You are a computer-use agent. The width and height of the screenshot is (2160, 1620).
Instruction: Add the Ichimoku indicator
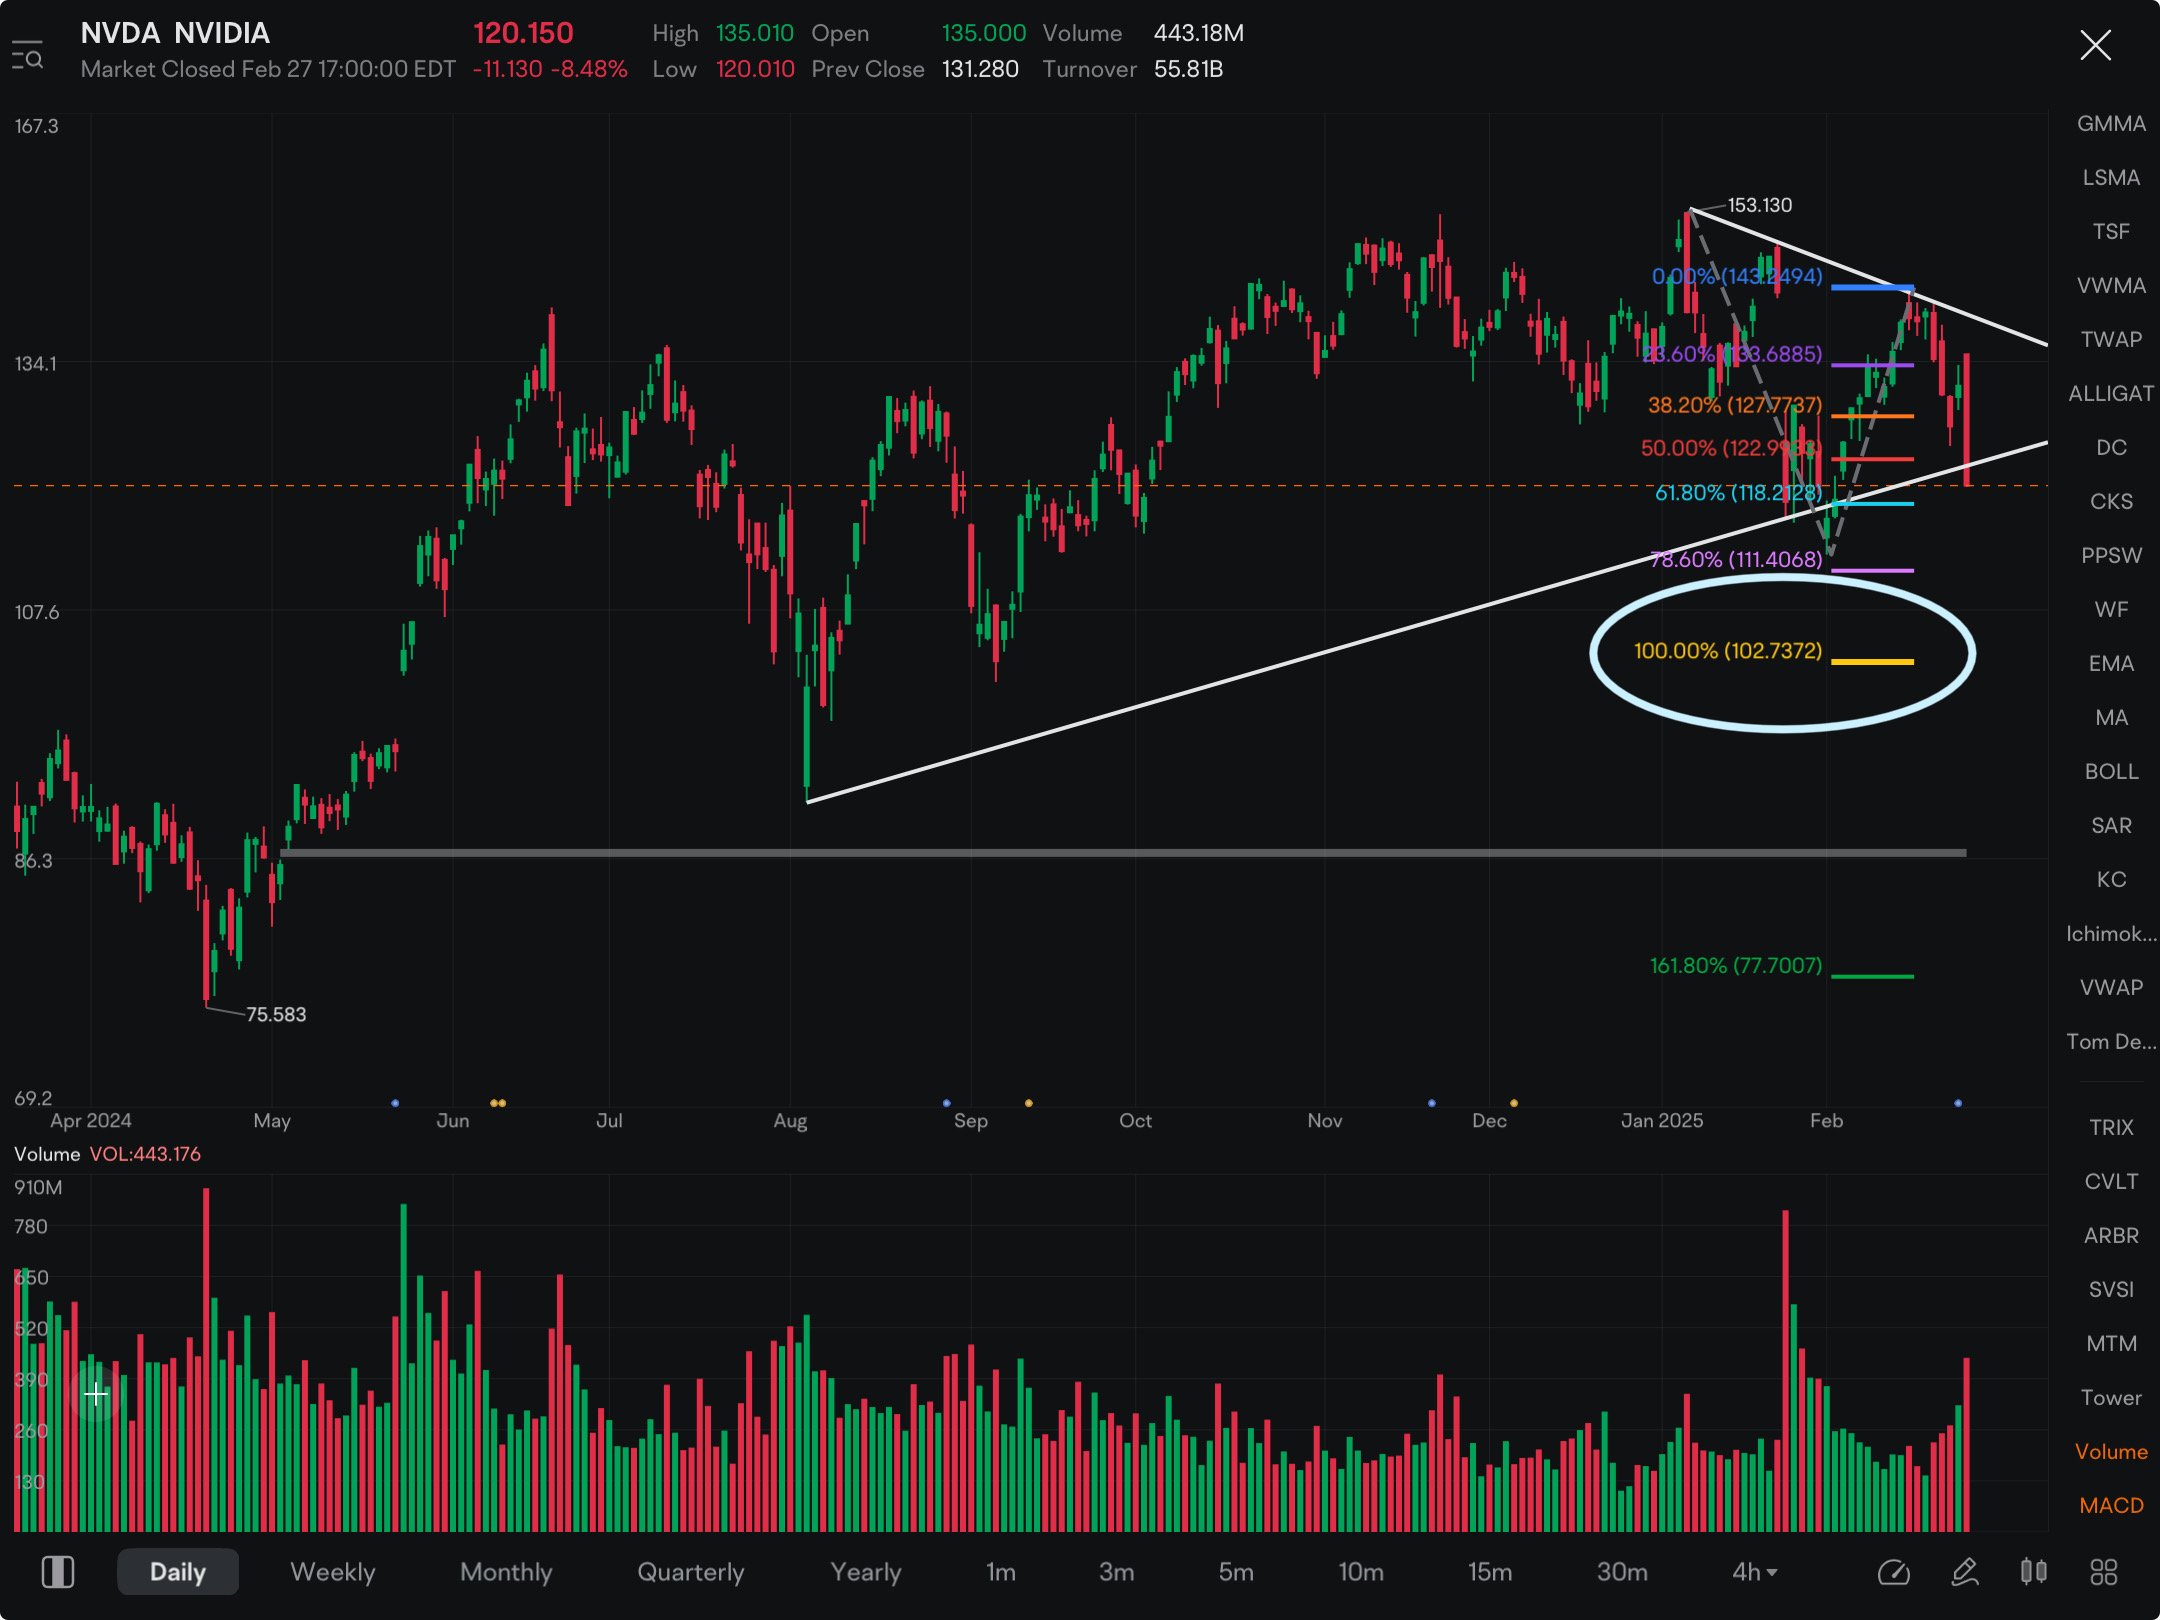(2111, 934)
